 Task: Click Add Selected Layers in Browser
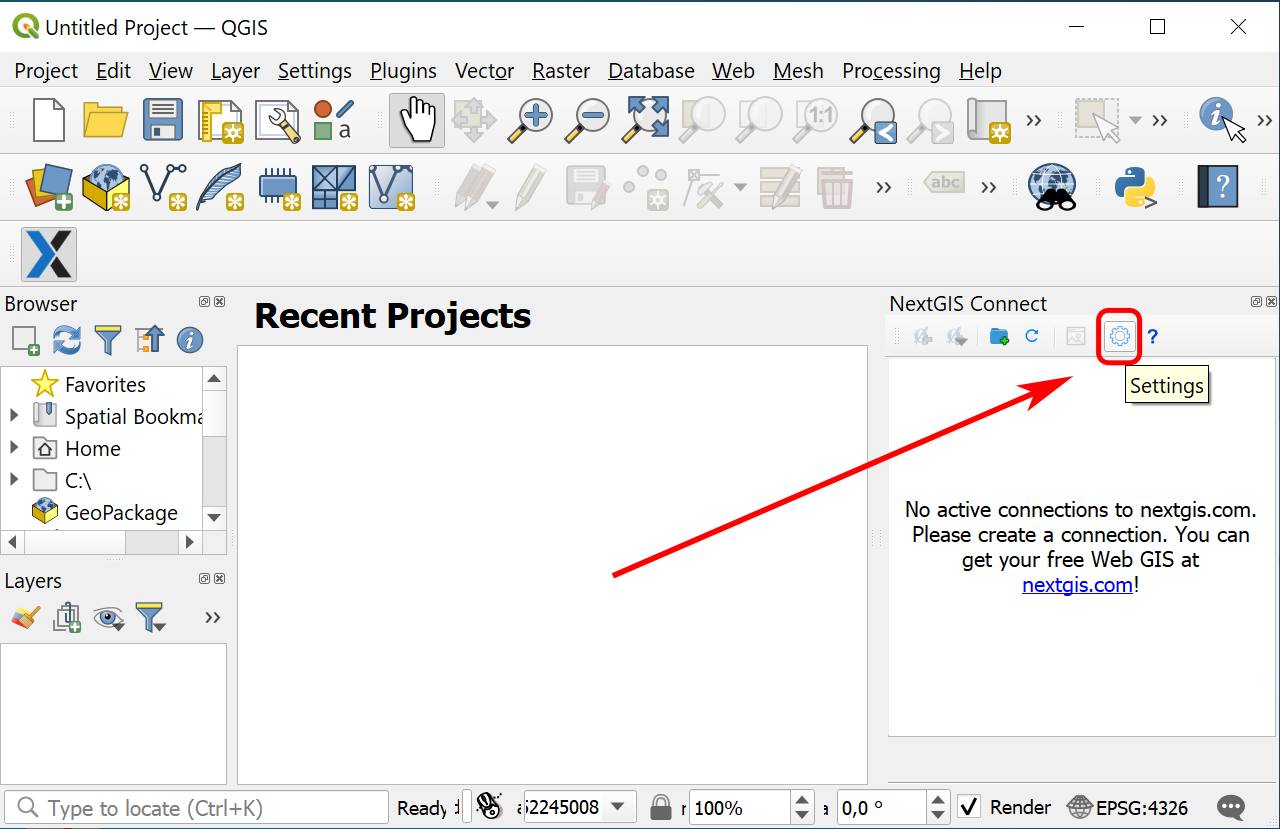(26, 340)
